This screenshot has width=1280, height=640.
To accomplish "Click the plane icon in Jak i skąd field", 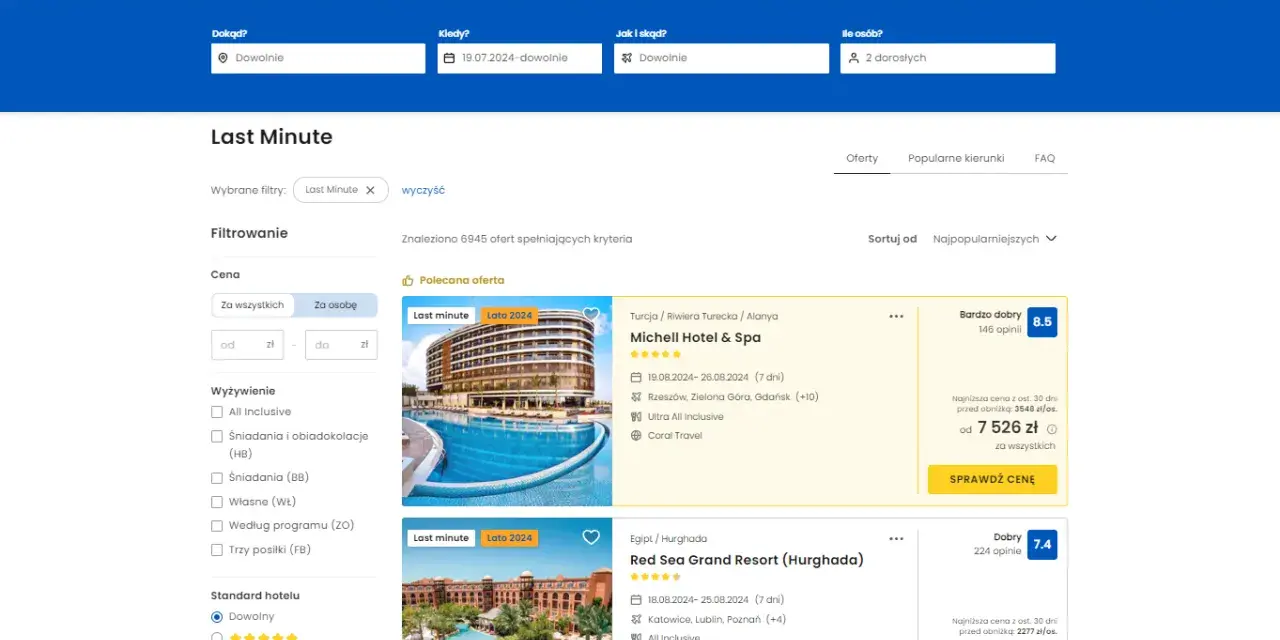I will [x=627, y=58].
